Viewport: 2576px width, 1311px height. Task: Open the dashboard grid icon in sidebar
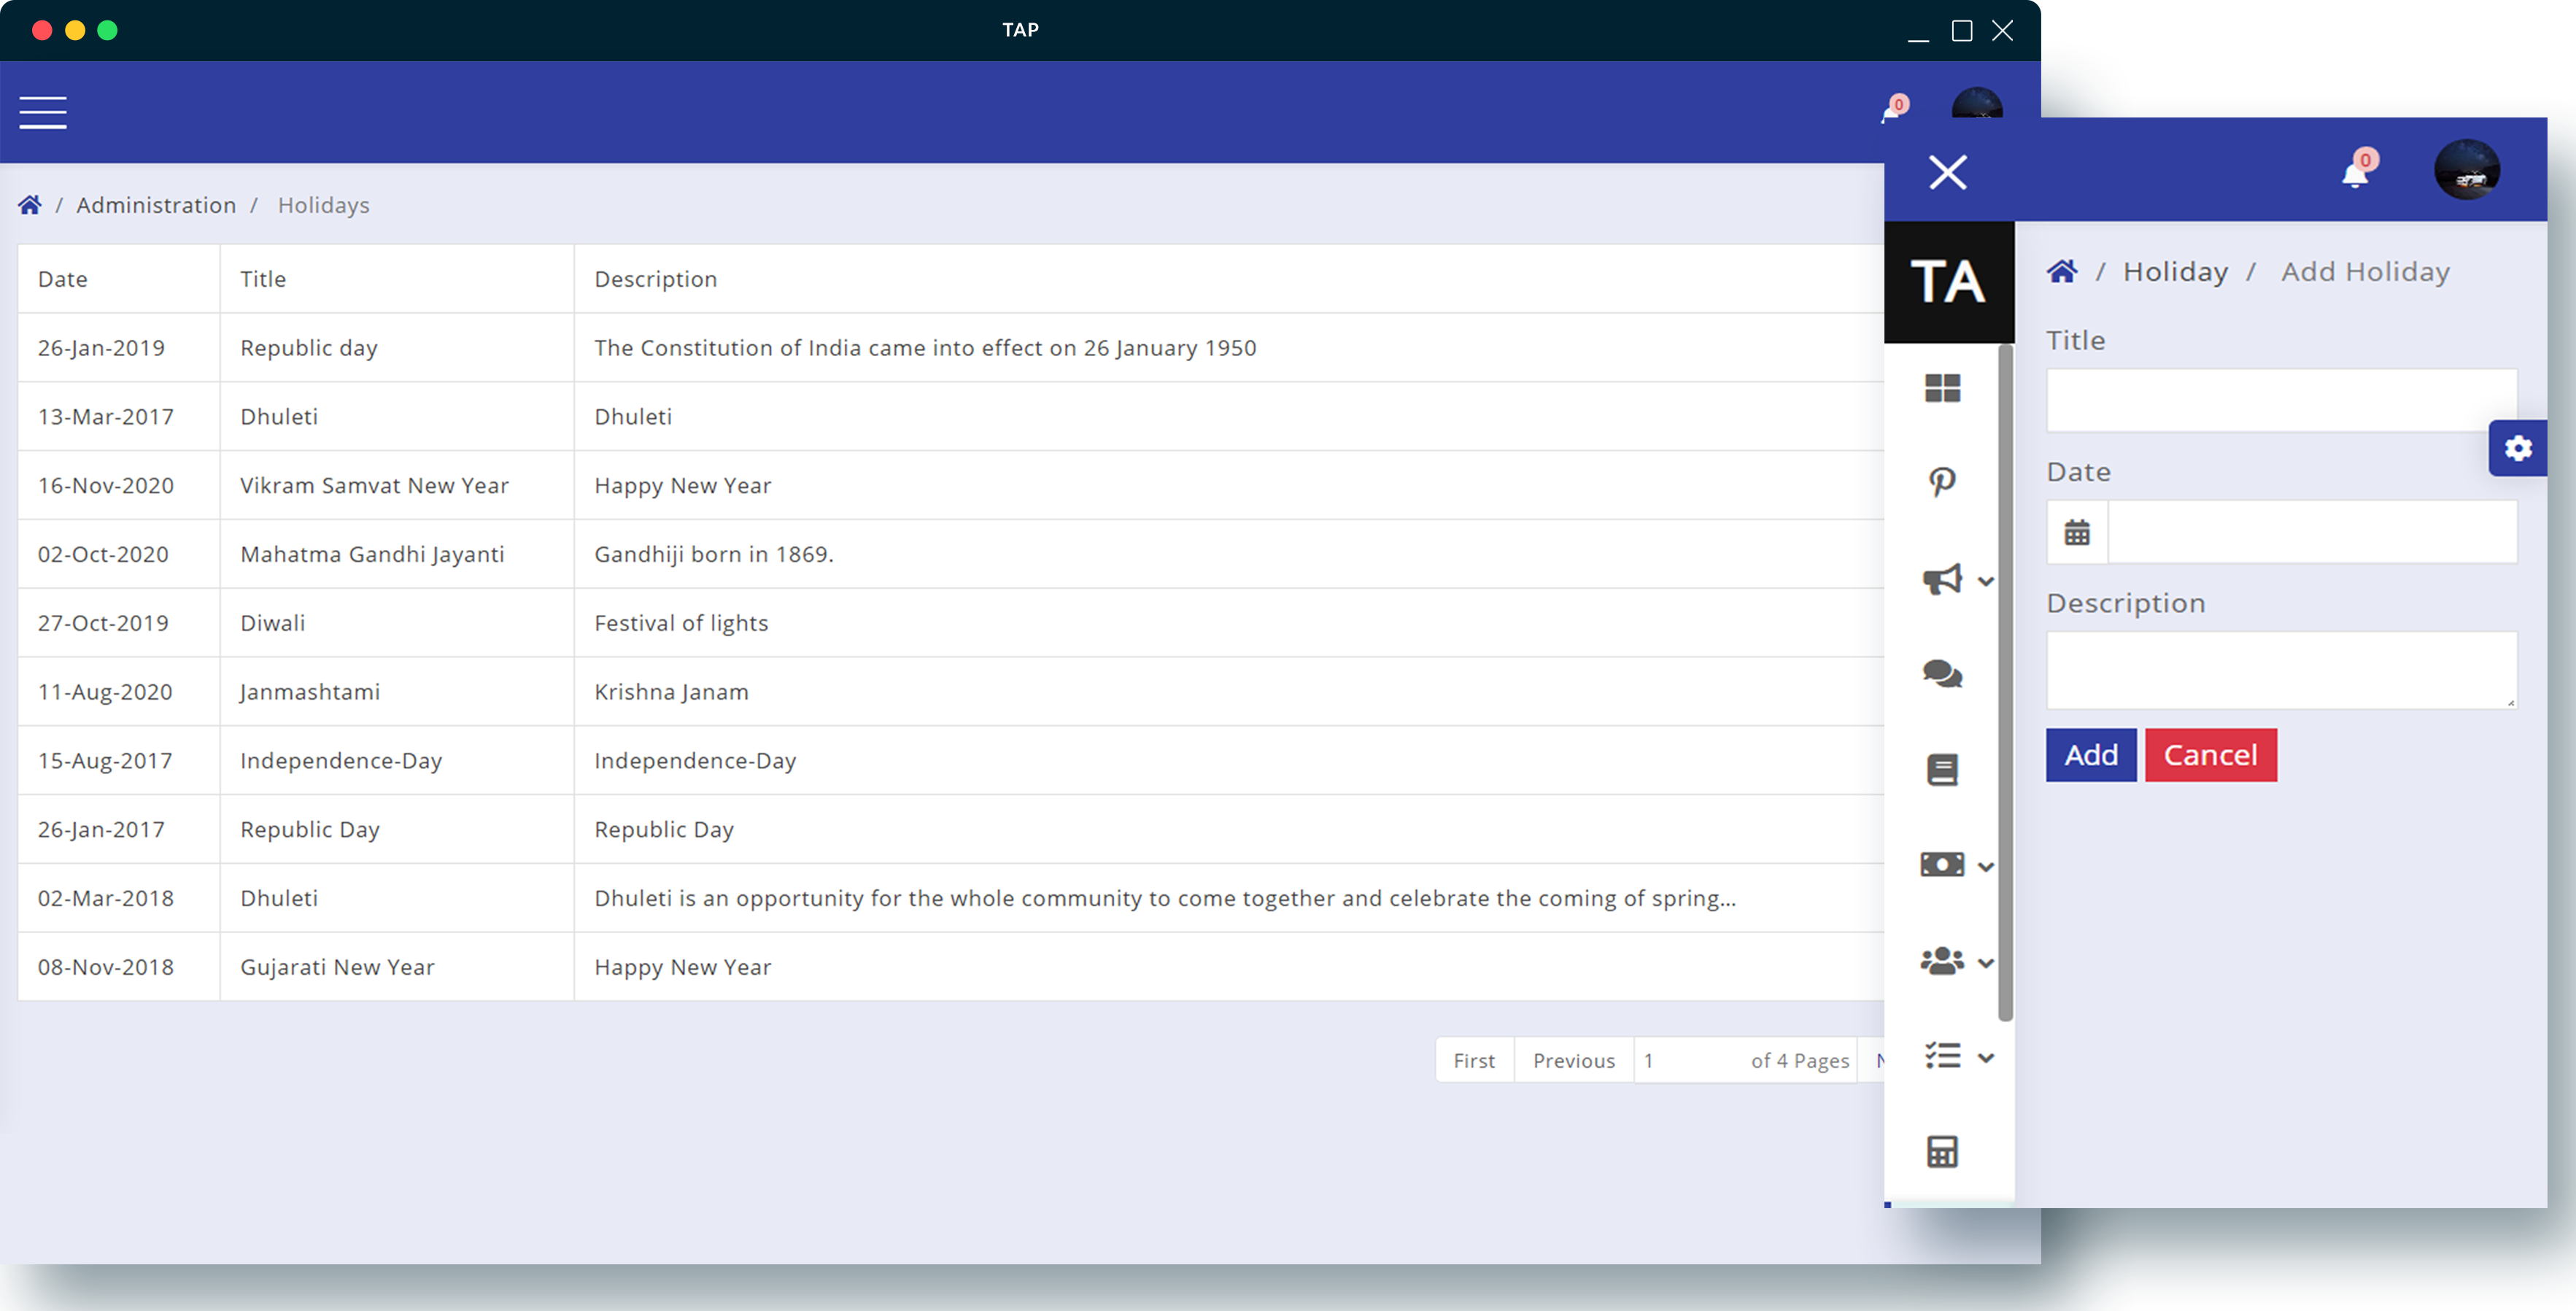click(x=1942, y=388)
